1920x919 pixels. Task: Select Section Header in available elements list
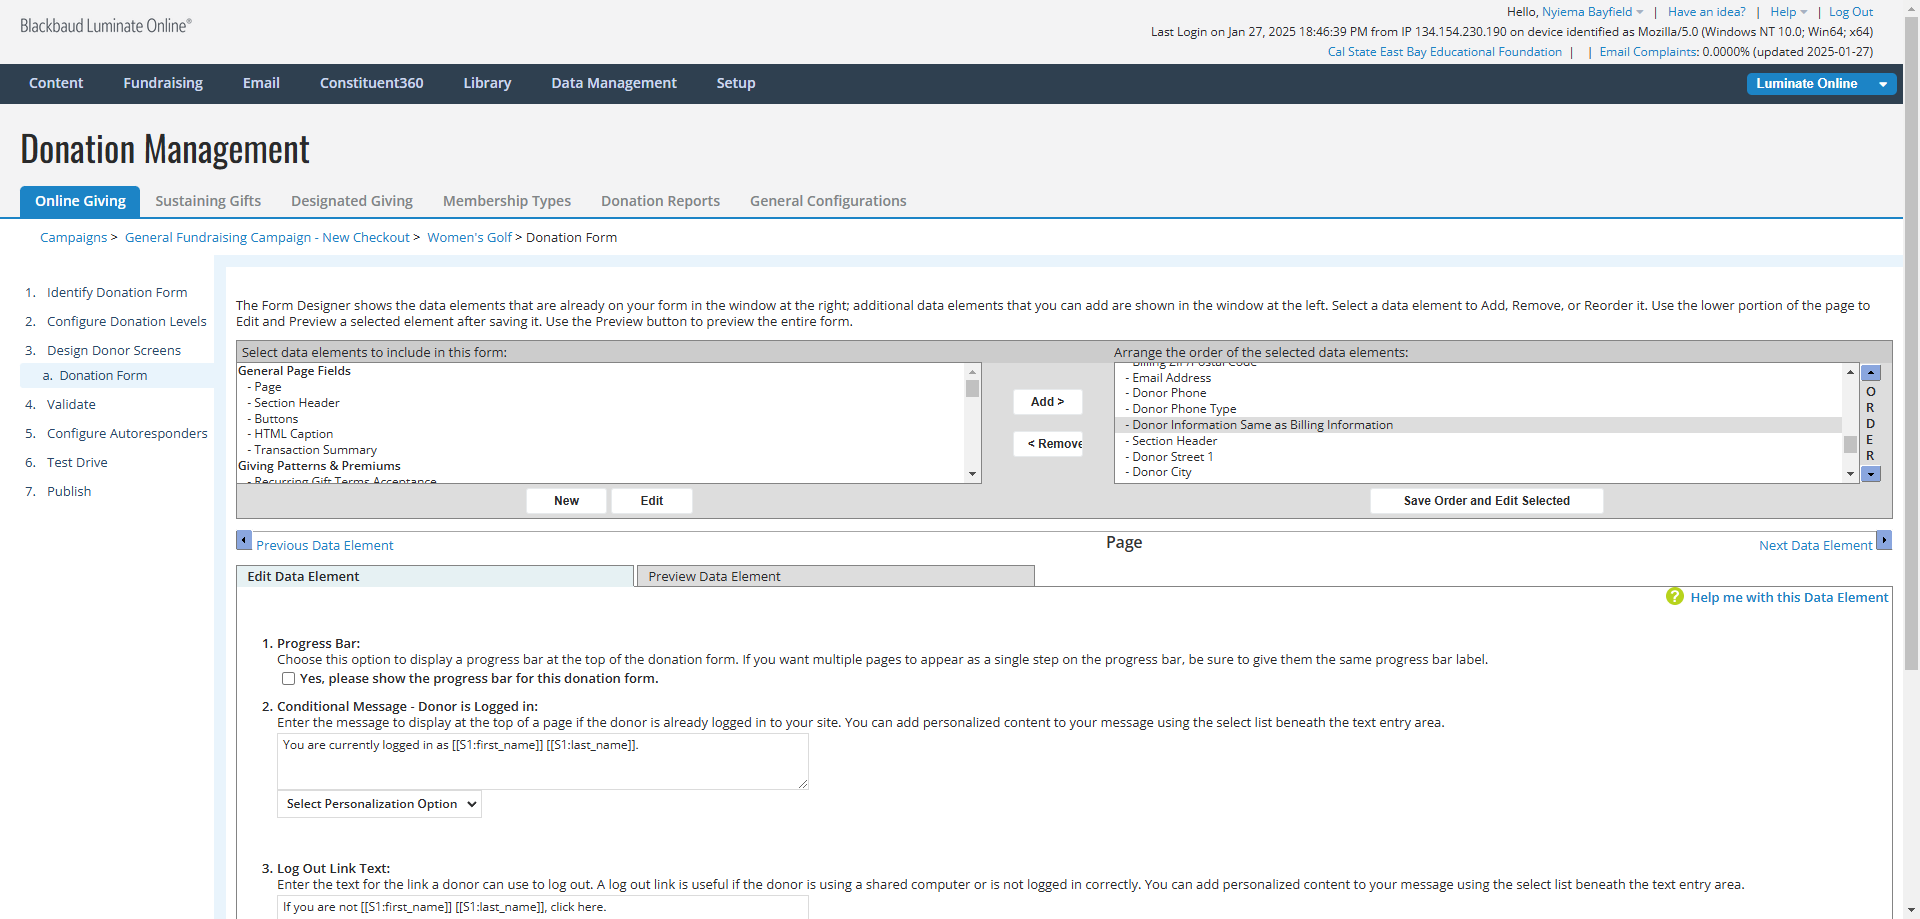click(x=601, y=403)
